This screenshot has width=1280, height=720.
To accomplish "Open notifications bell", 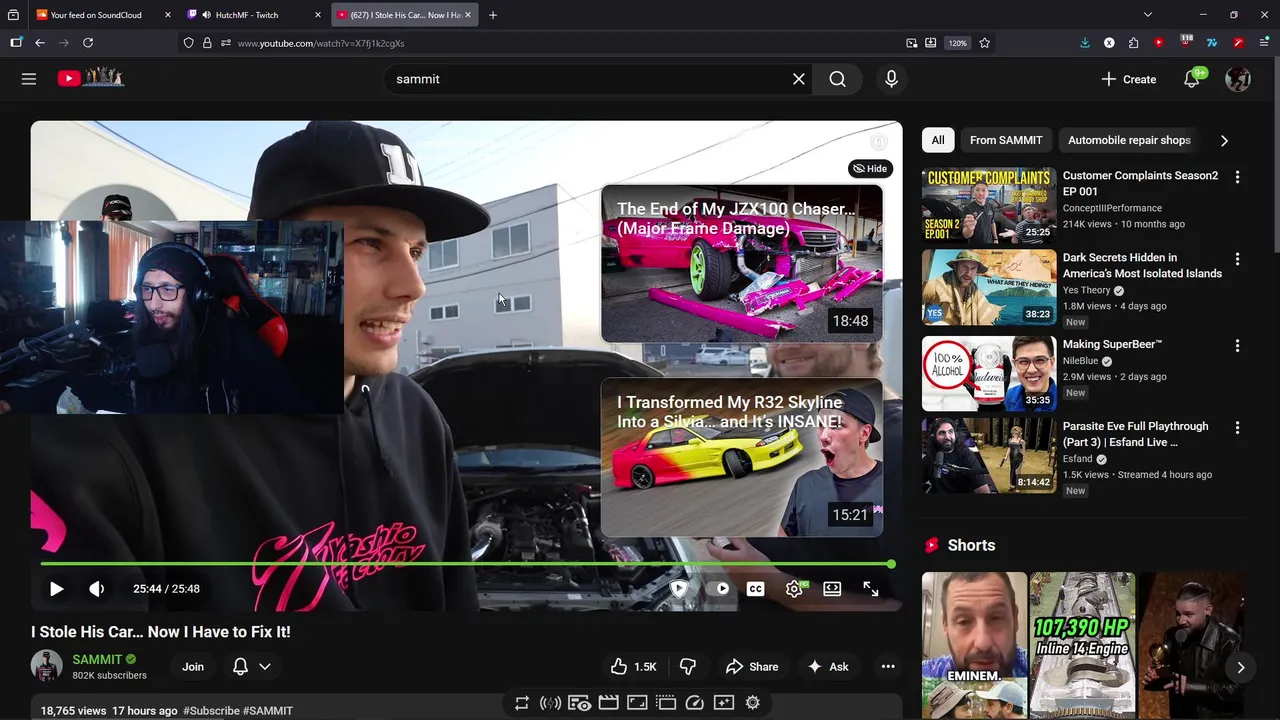I will (1192, 79).
